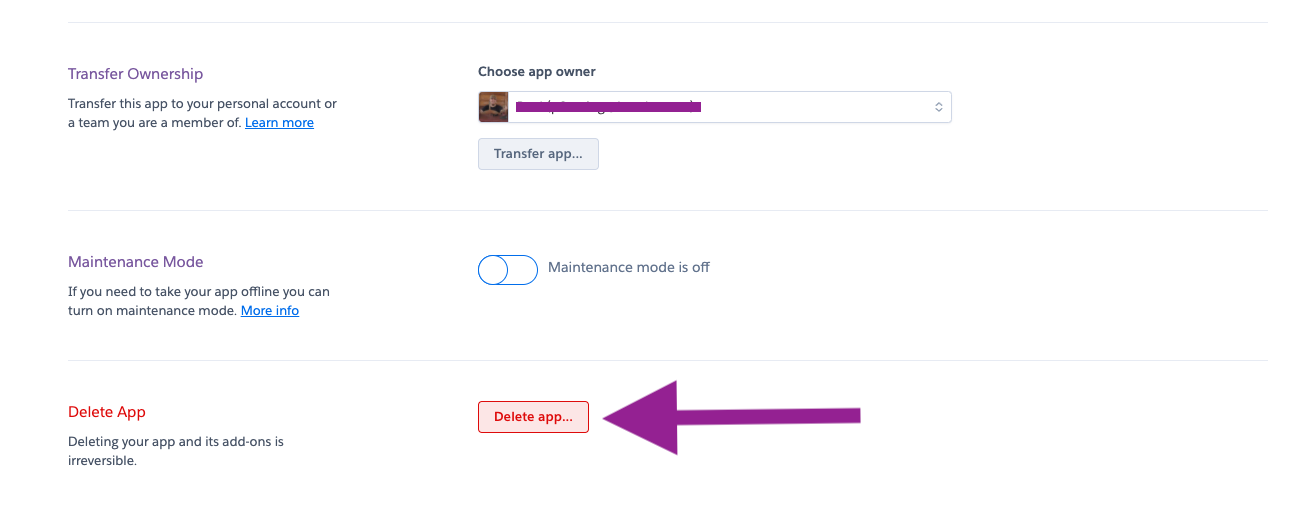
Task: Click the up-down chevron in owner selector
Action: coord(938,107)
